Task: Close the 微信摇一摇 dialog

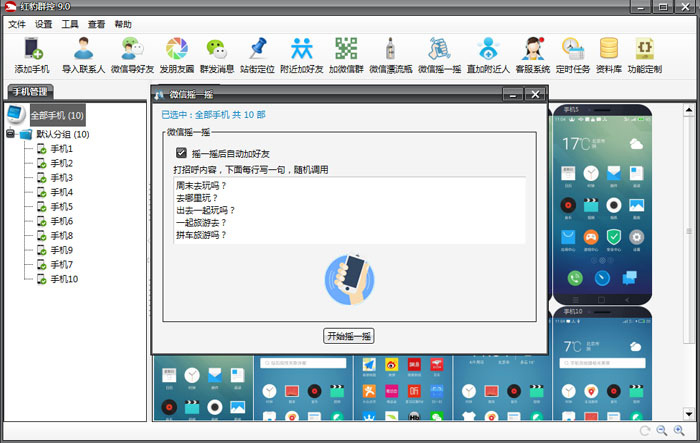Action: coord(535,94)
